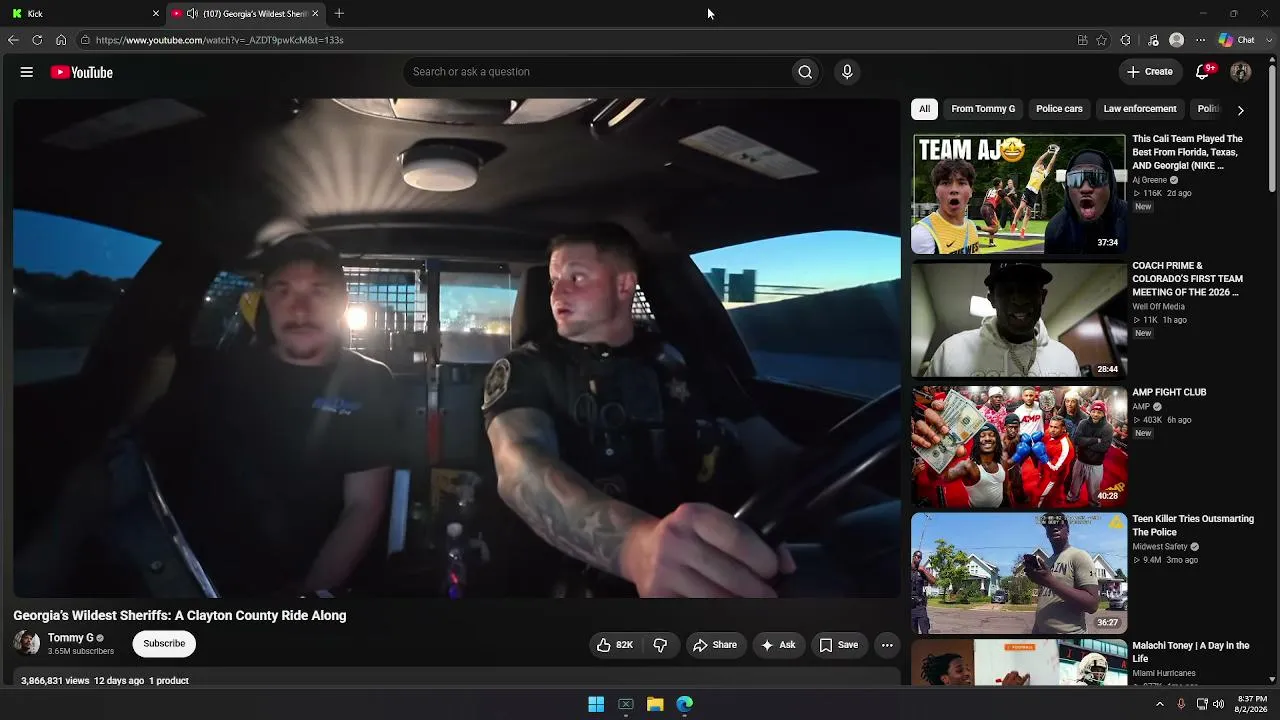Open the Tommy G channel name link
This screenshot has width=1280, height=720.
(x=71, y=638)
